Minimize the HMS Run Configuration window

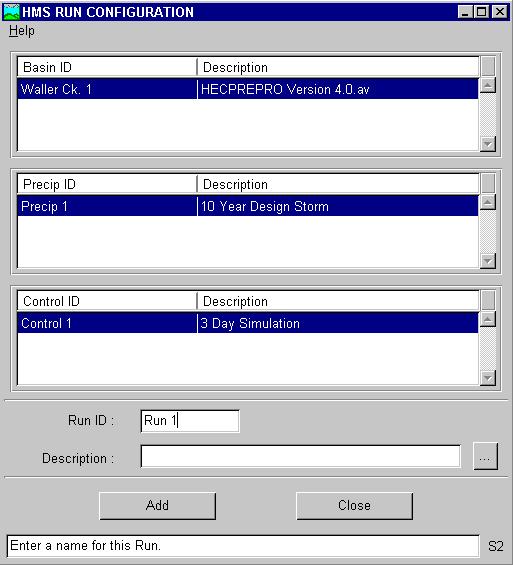[x=465, y=12]
